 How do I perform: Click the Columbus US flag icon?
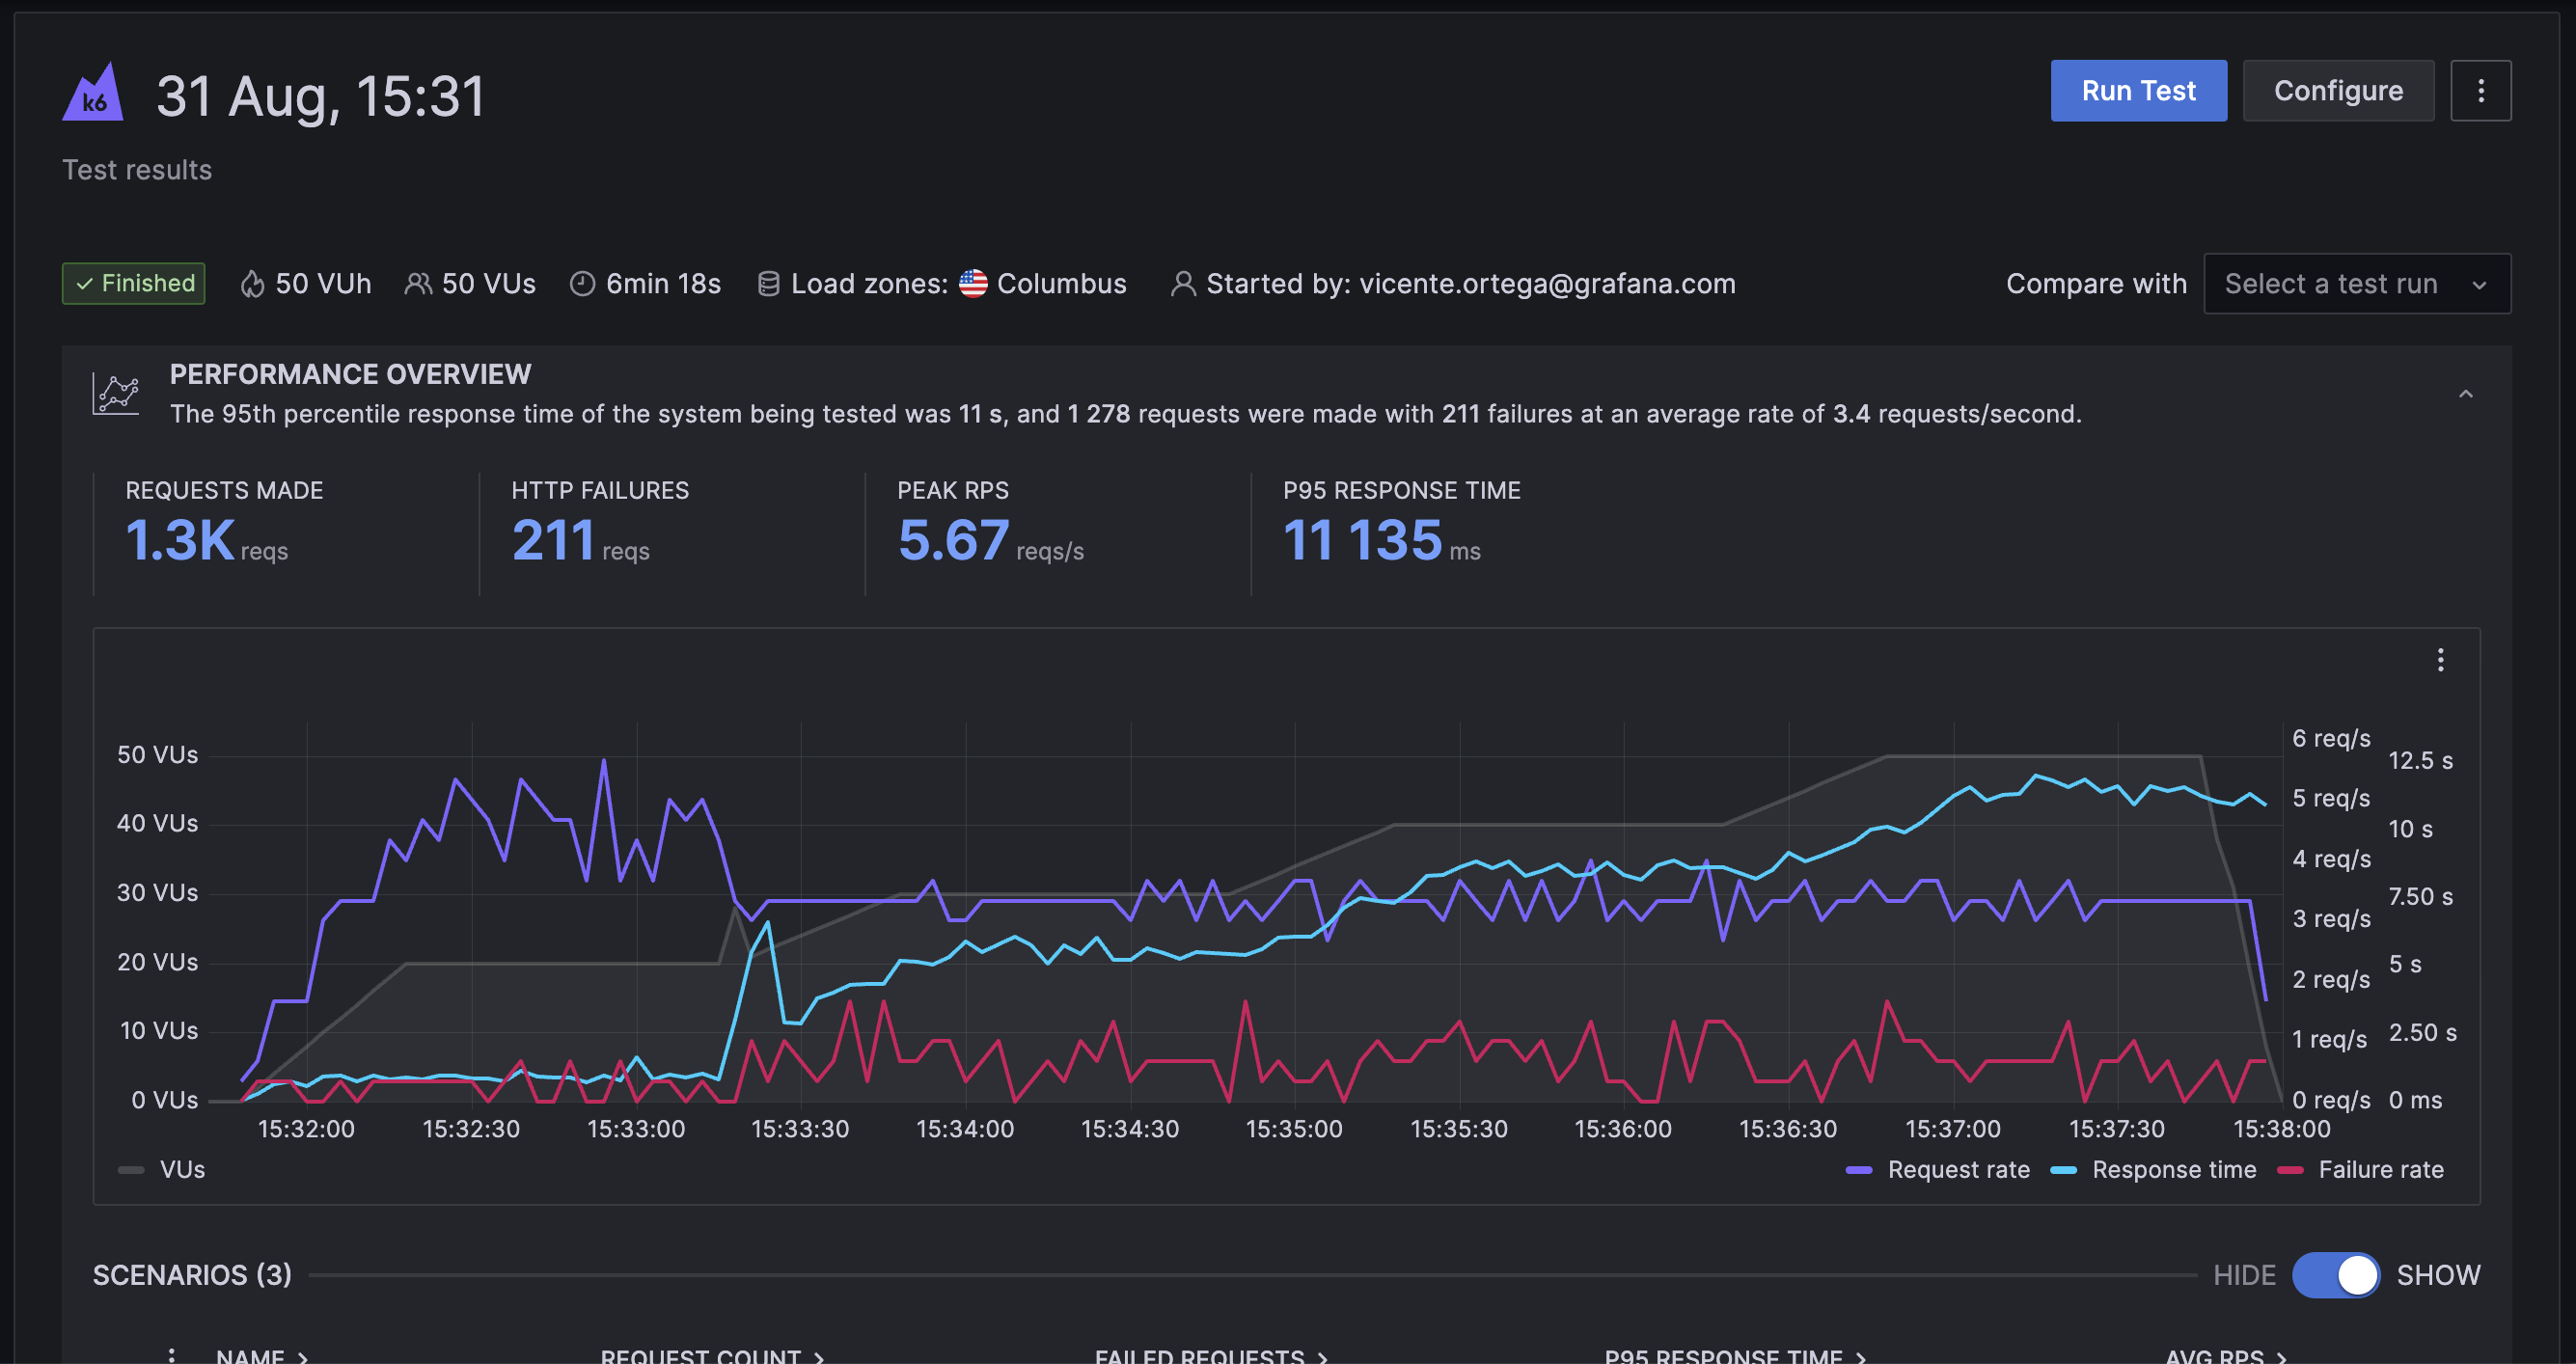pos(973,284)
